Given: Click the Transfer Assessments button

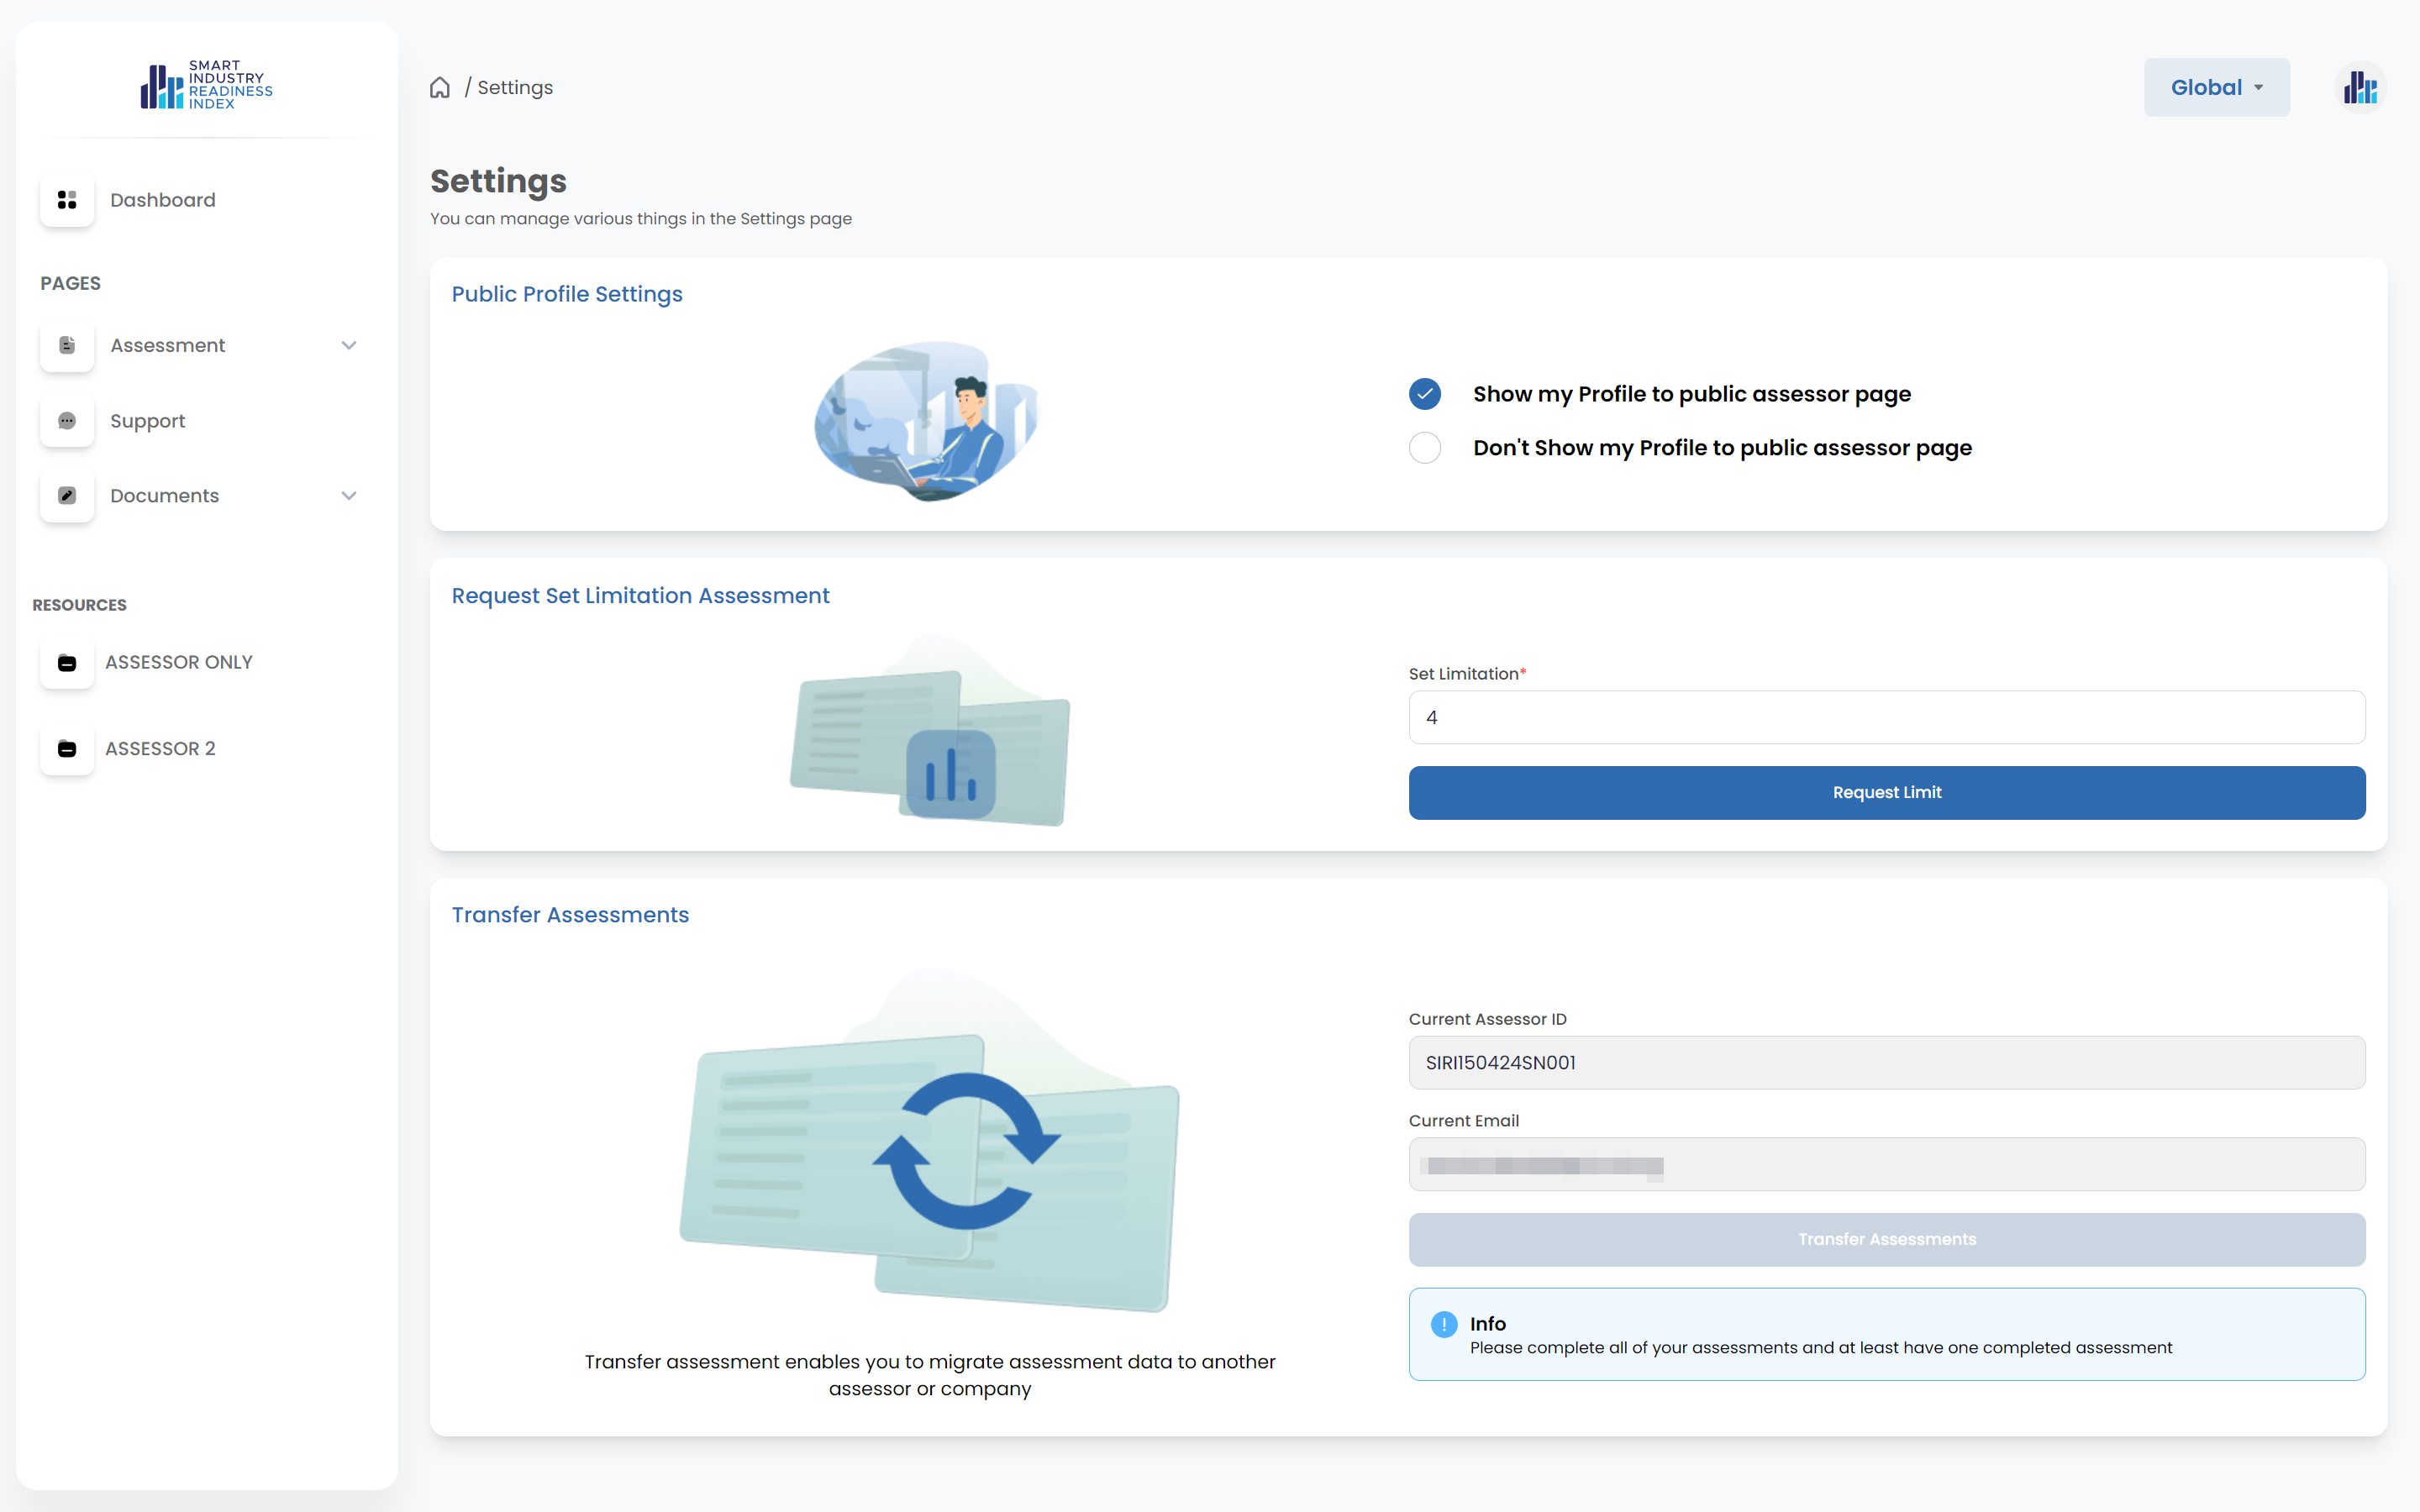Looking at the screenshot, I should [x=1886, y=1239].
